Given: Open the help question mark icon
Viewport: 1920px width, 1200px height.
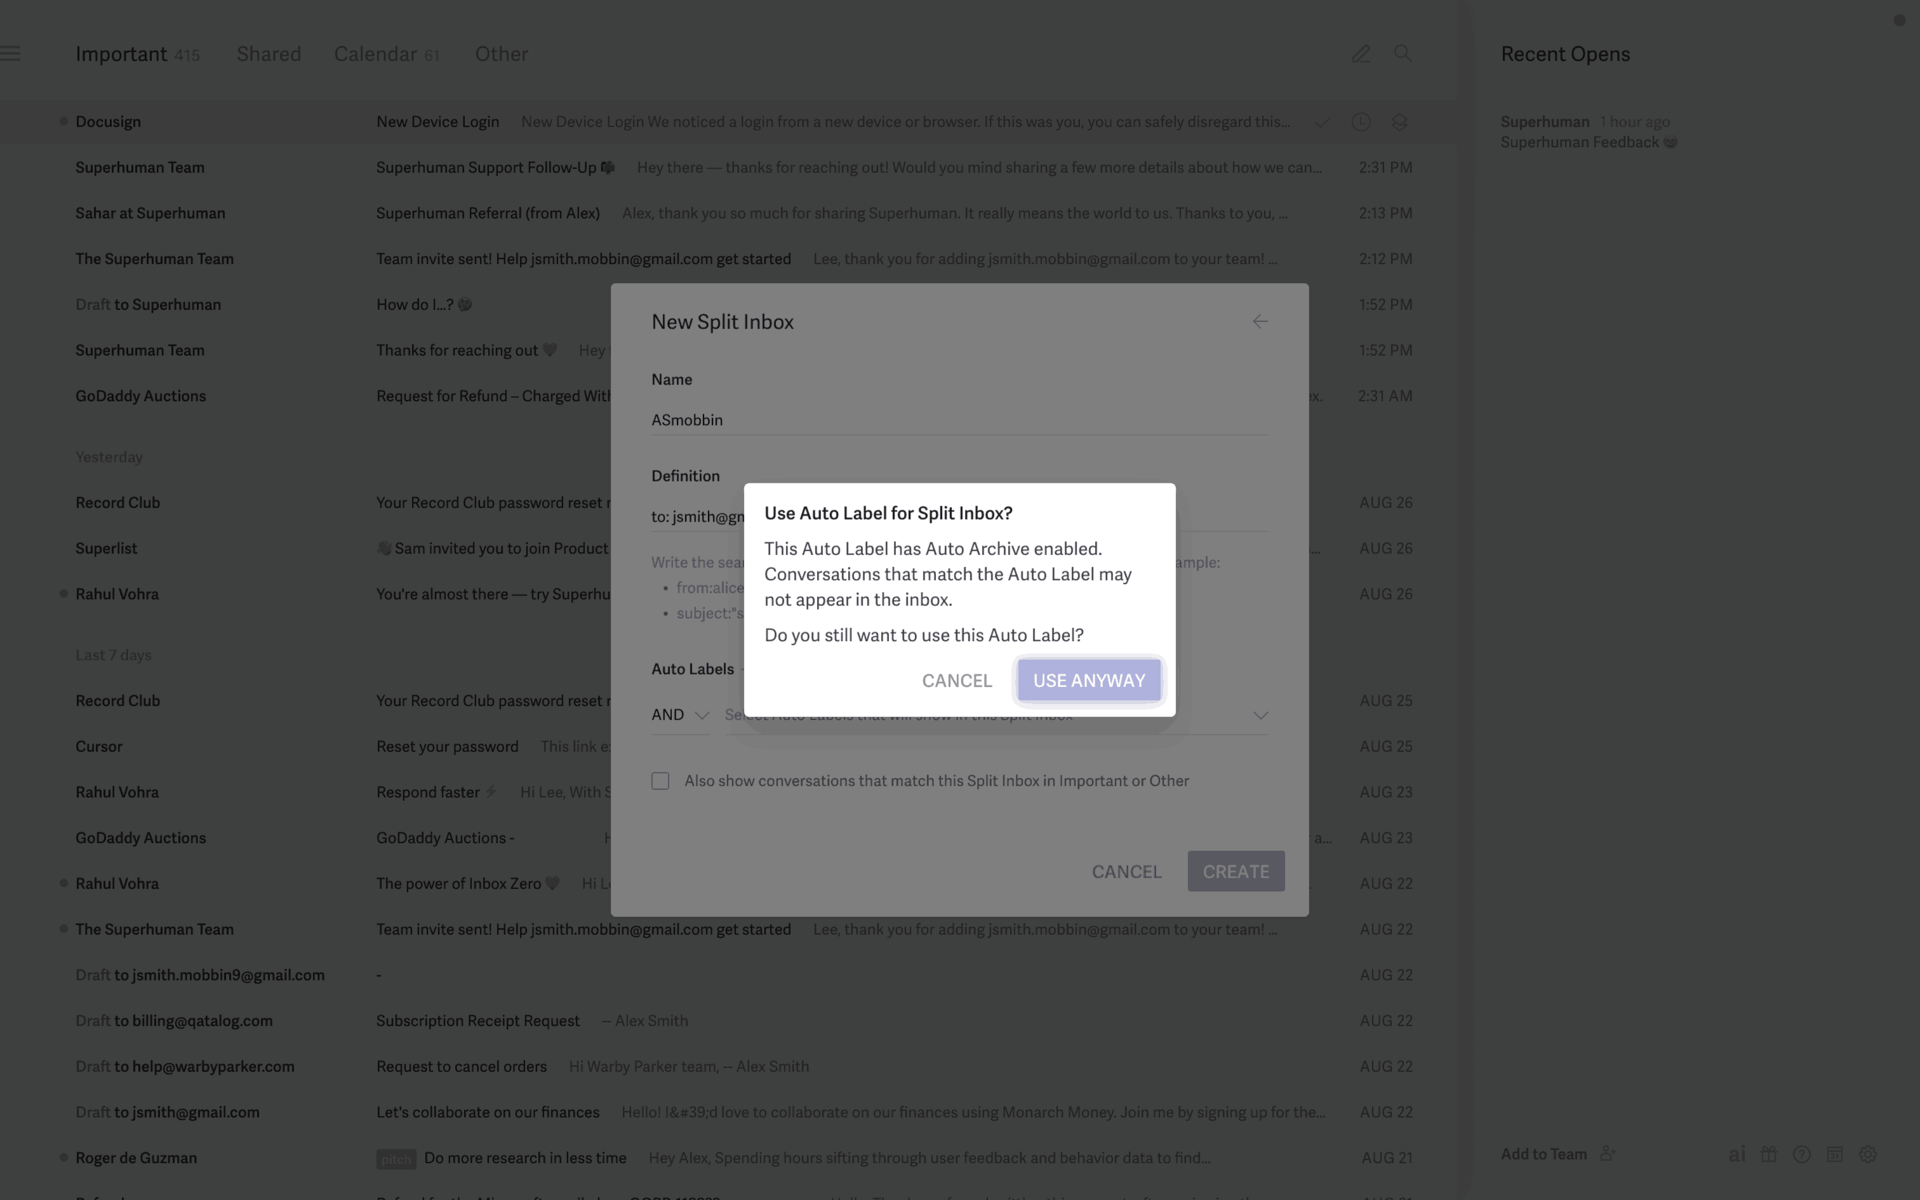Looking at the screenshot, I should pyautogui.click(x=1802, y=1154).
